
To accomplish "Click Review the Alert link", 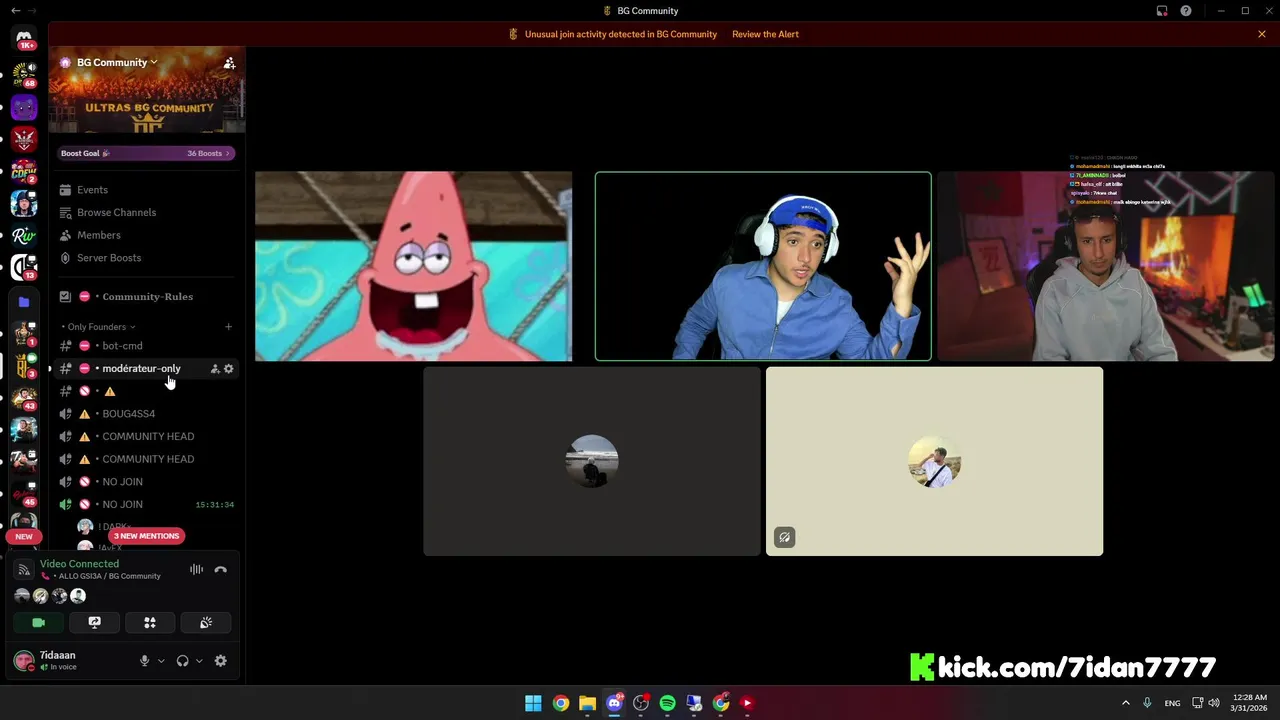I will 765,34.
